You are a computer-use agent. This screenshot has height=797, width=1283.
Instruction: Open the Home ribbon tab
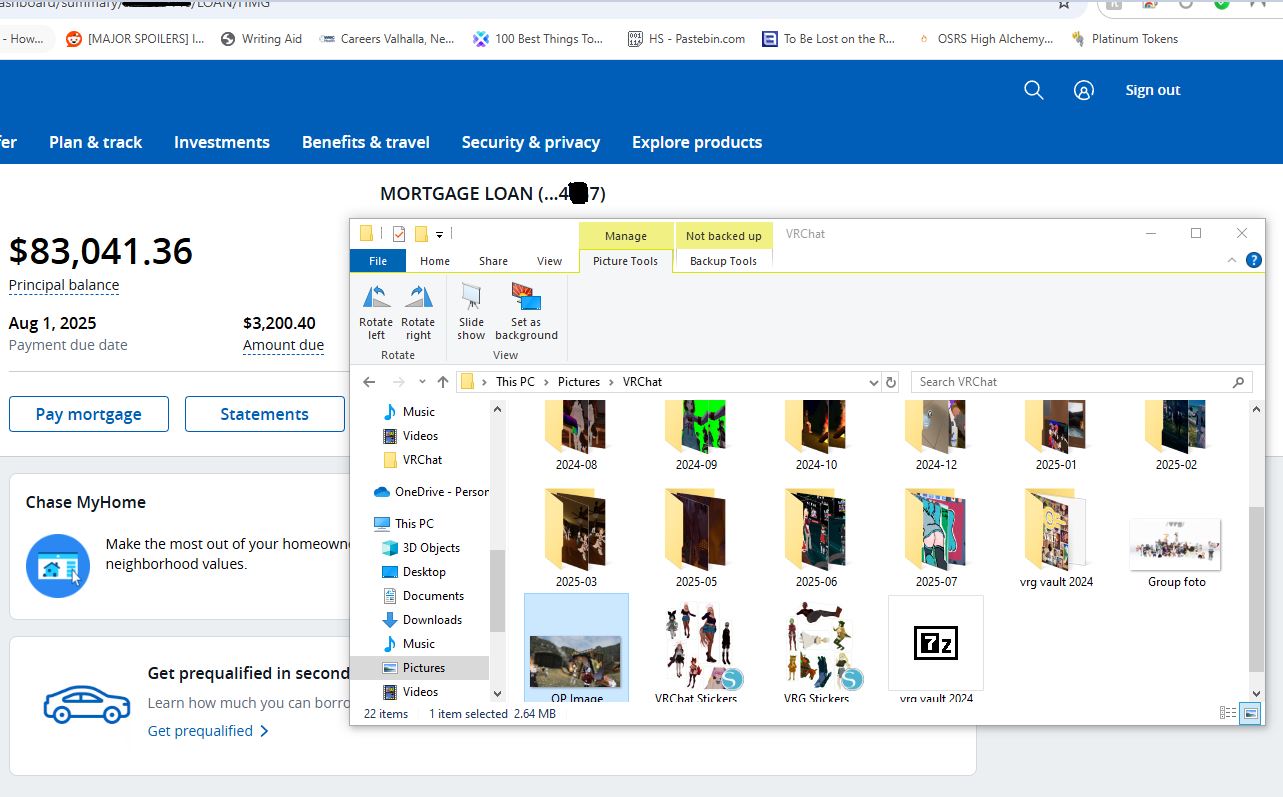coord(435,261)
